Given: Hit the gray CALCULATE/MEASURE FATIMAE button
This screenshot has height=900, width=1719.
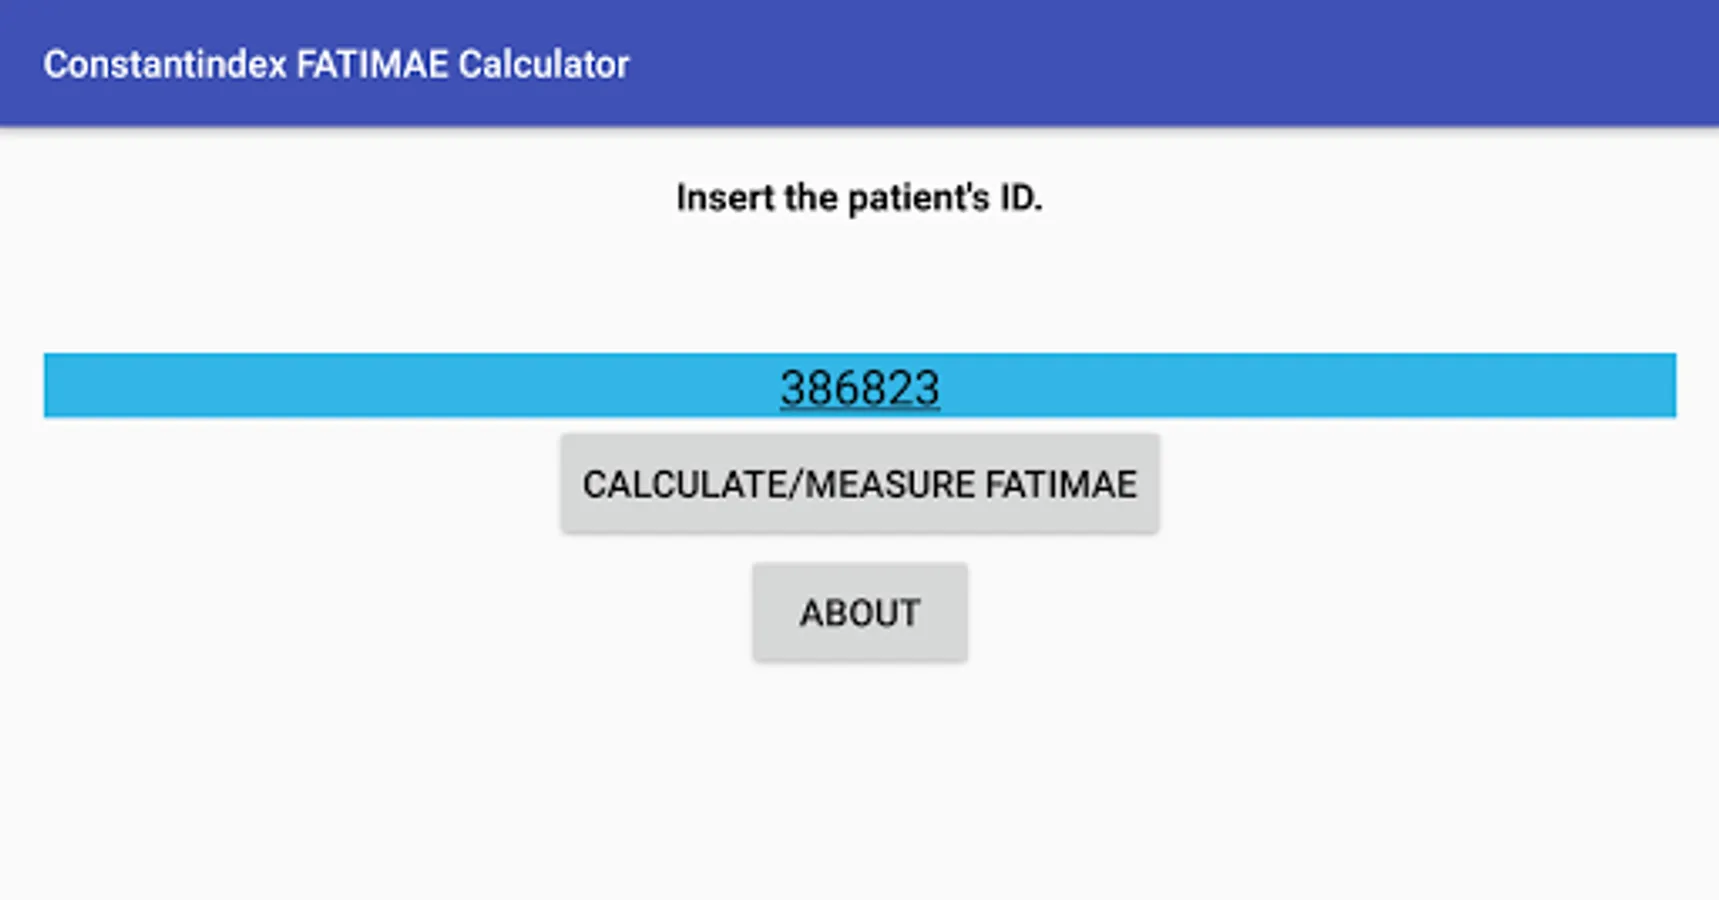Looking at the screenshot, I should (x=859, y=484).
